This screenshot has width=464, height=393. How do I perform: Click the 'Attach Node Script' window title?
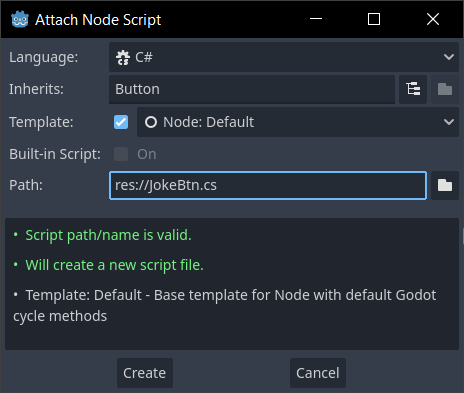[98, 20]
